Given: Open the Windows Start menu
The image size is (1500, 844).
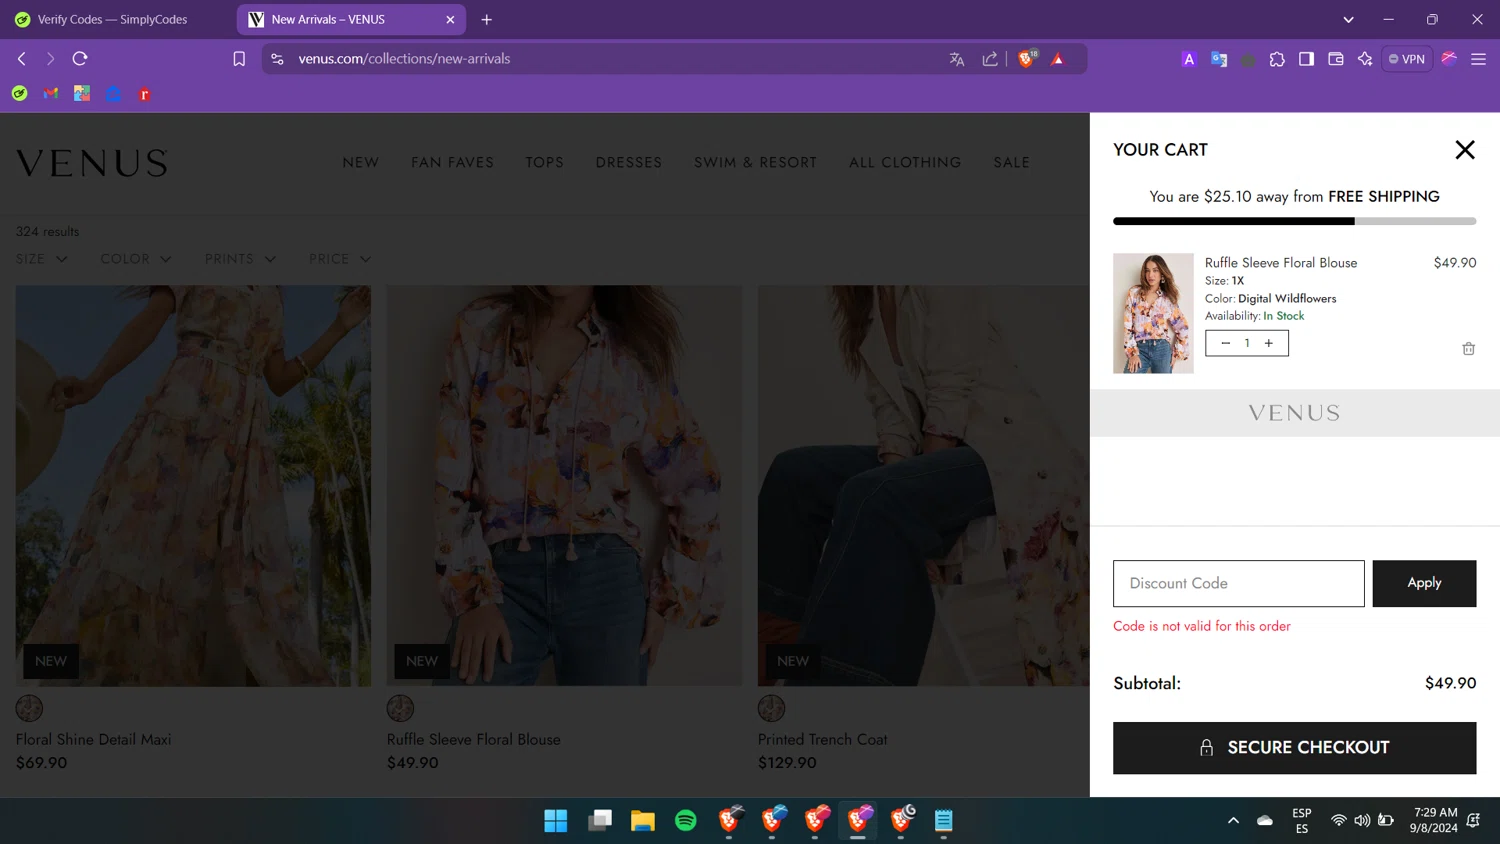Looking at the screenshot, I should tap(556, 821).
